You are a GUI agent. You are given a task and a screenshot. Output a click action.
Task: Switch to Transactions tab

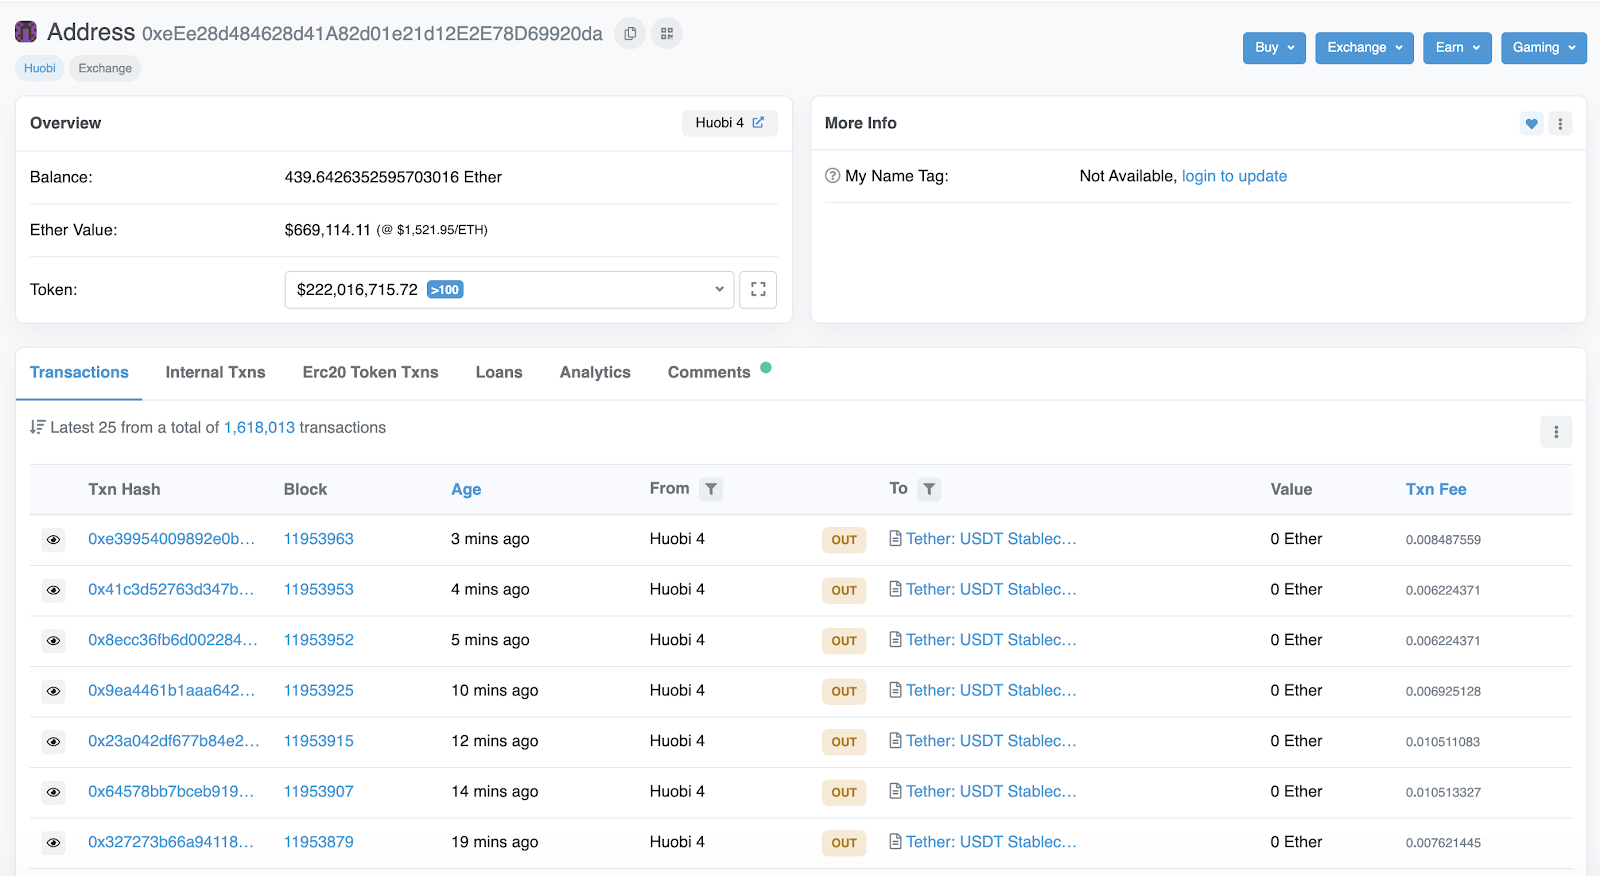[79, 372]
